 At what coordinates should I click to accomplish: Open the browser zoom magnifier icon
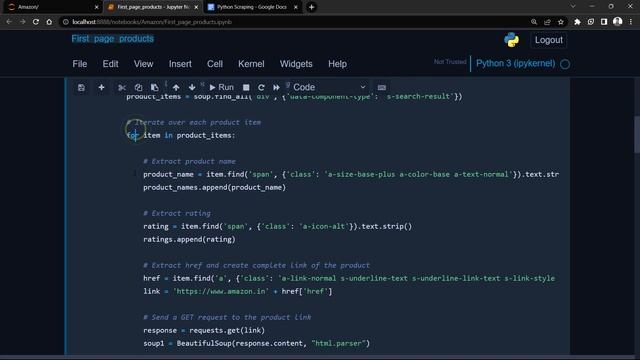coord(534,22)
